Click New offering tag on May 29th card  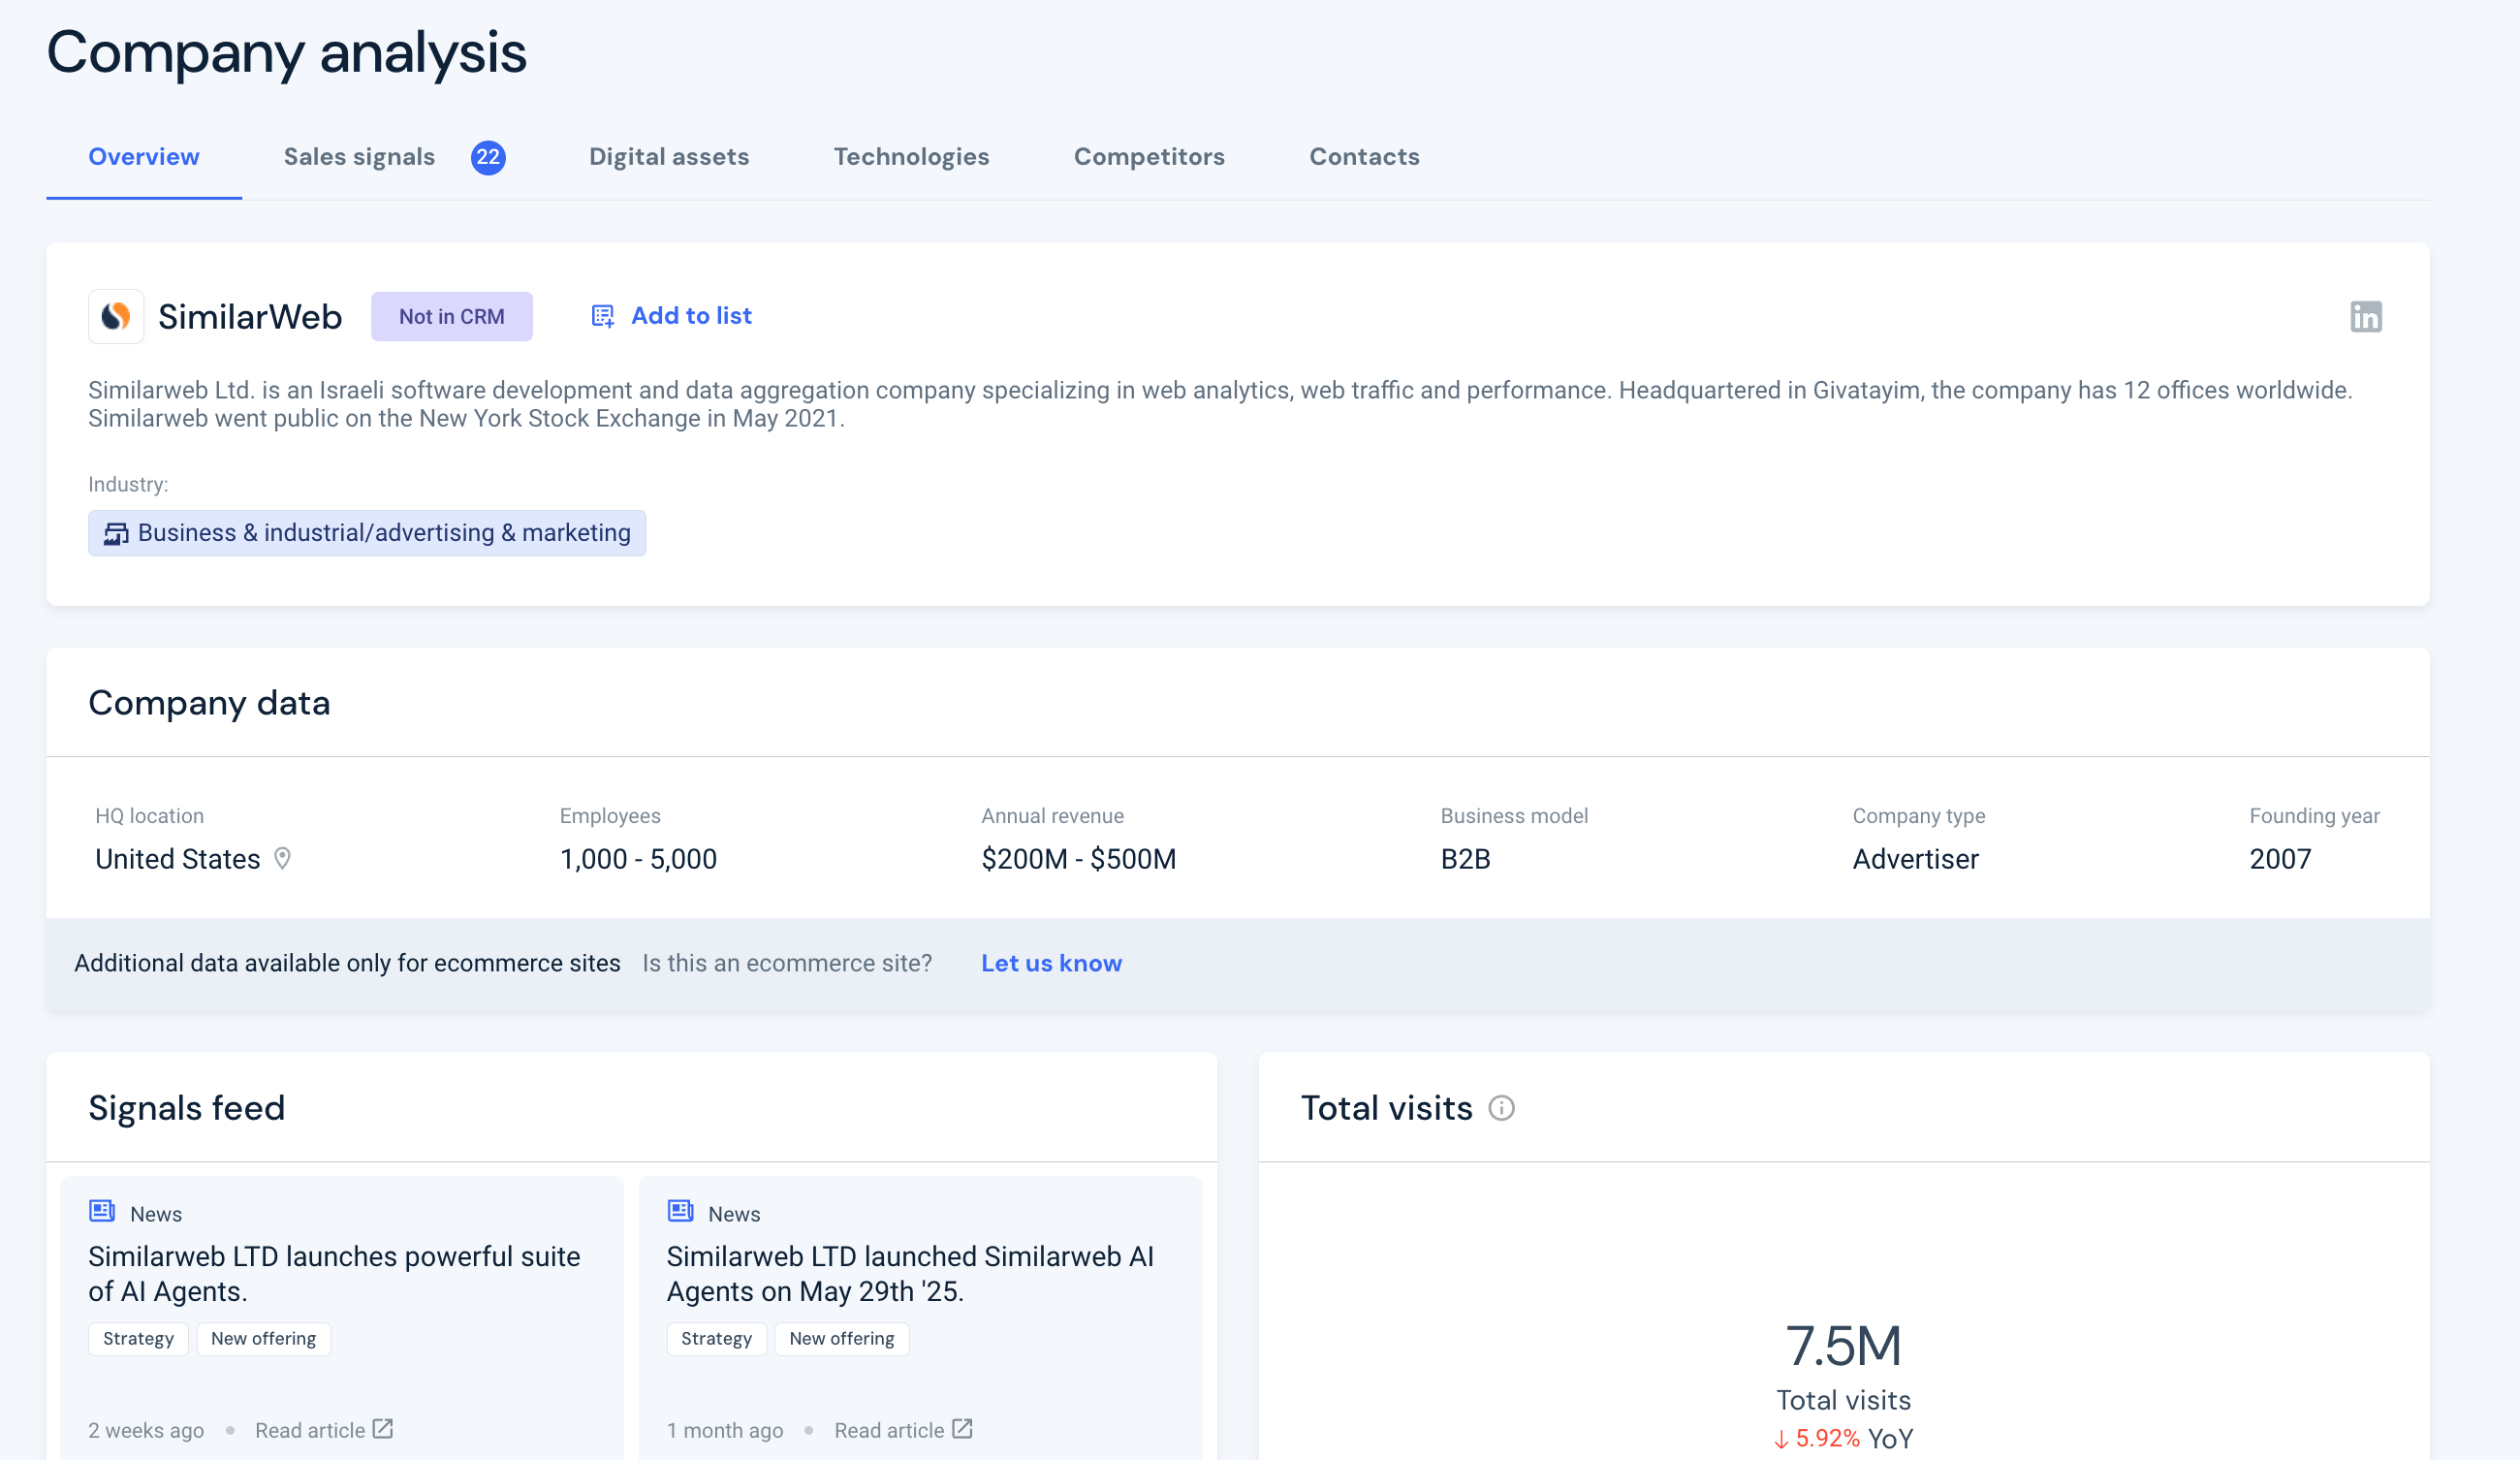(x=841, y=1338)
